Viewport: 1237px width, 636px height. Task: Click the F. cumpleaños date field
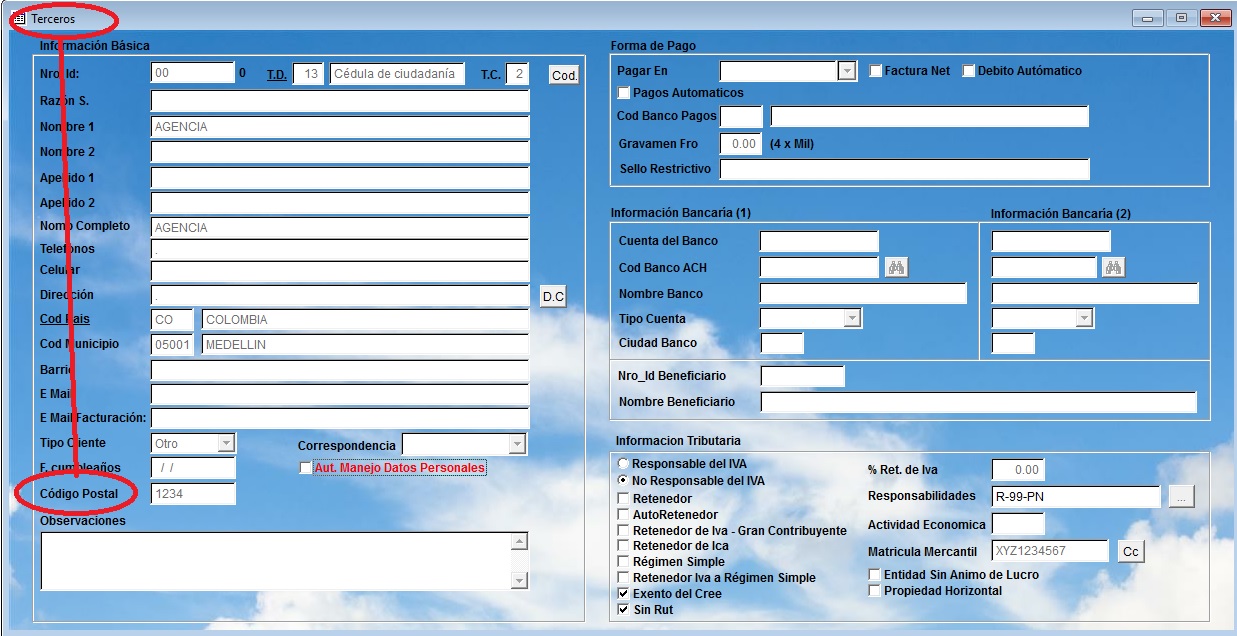(x=193, y=467)
